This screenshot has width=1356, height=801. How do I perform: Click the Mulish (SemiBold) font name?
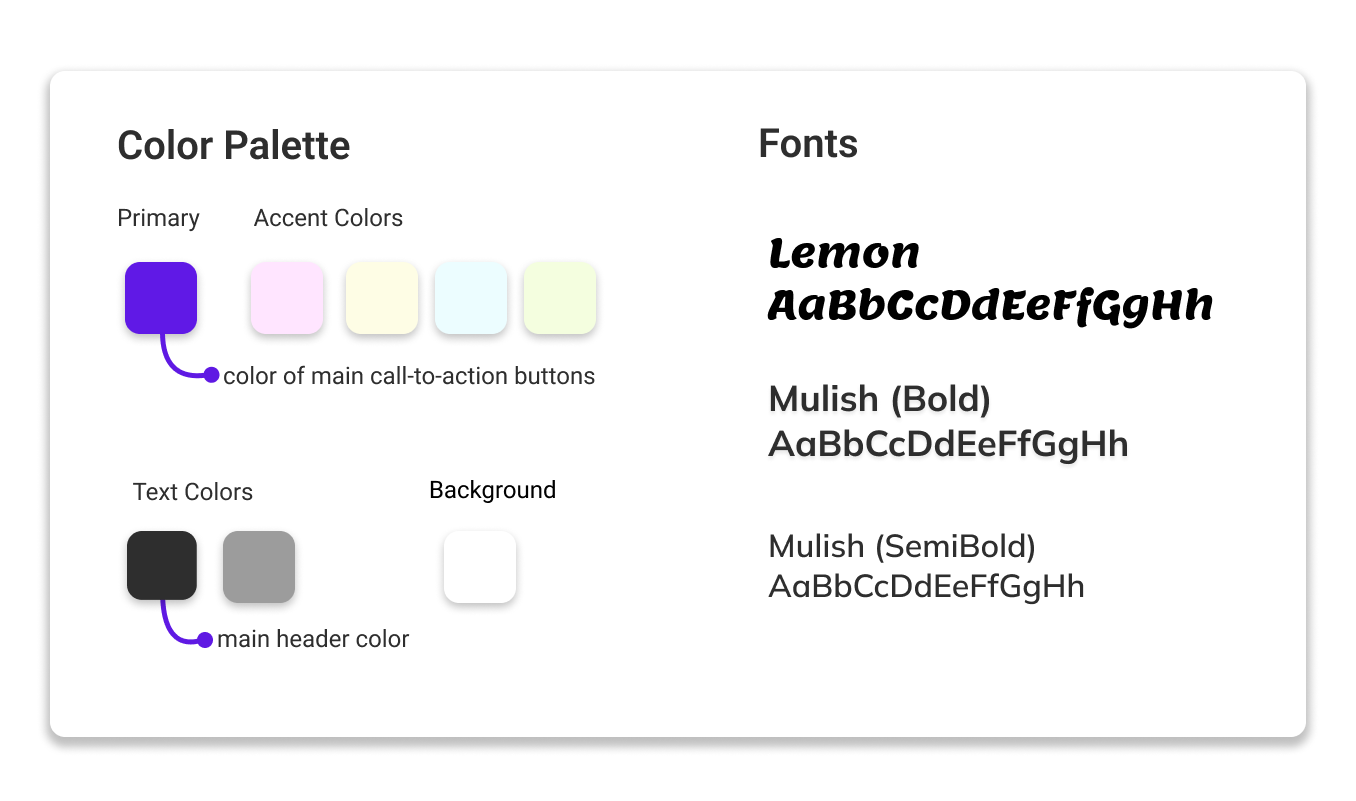coord(902,547)
